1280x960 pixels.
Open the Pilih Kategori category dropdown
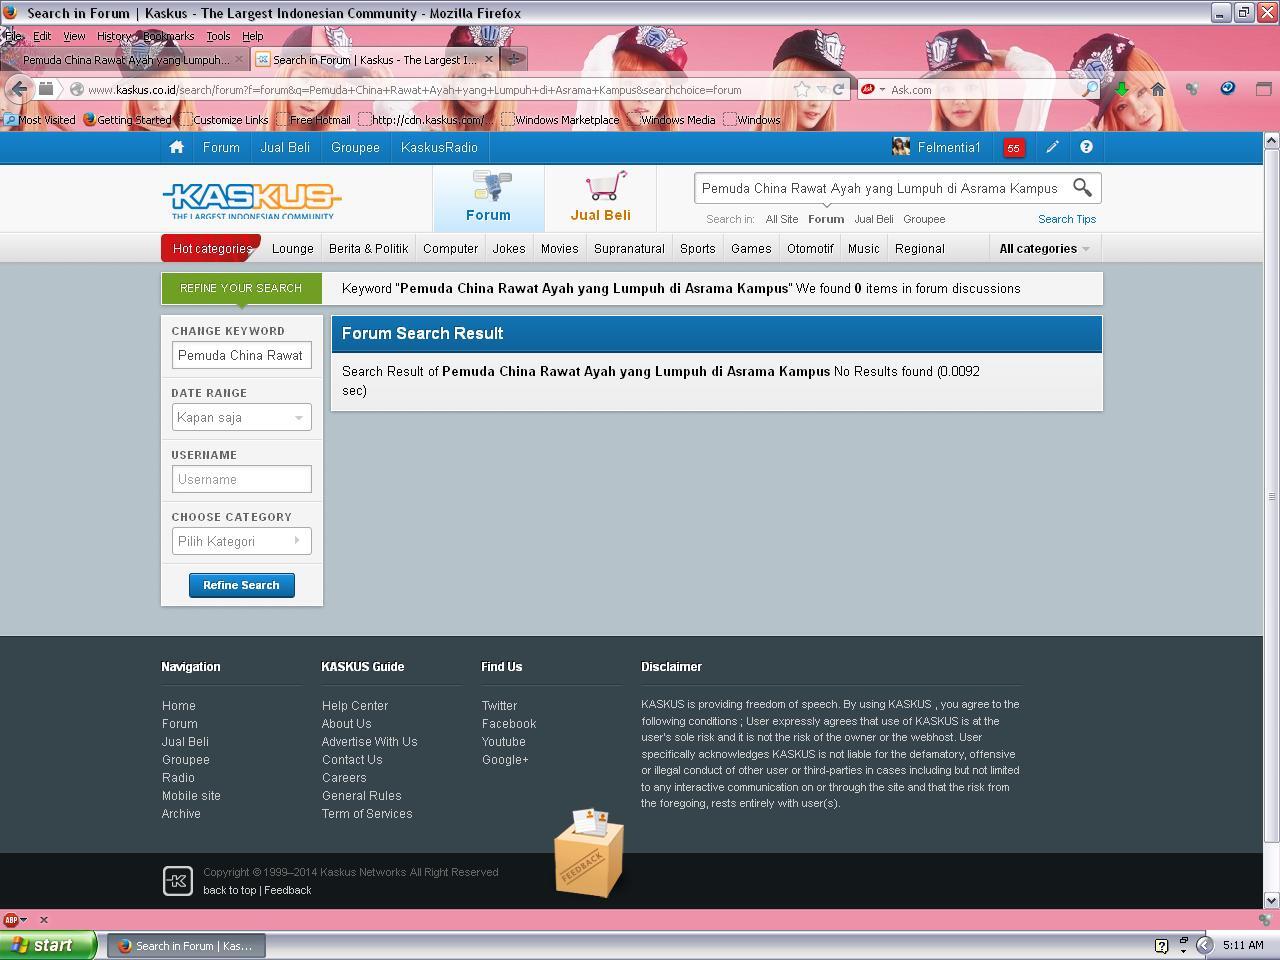click(x=241, y=541)
